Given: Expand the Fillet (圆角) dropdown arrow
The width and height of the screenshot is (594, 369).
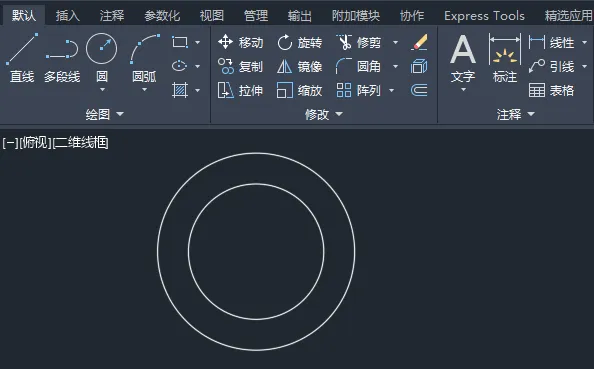Looking at the screenshot, I should tap(395, 66).
